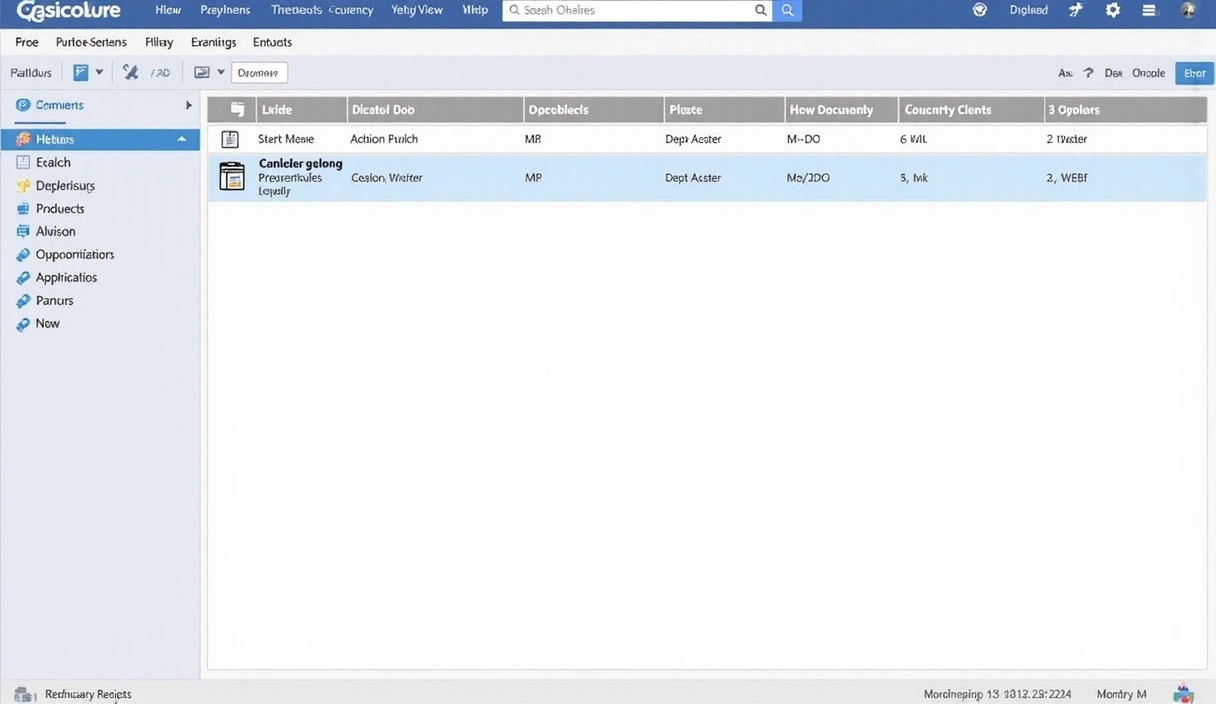Sort by the Opcoblects column header
Image resolution: width=1216 pixels, height=704 pixels.
(594, 110)
